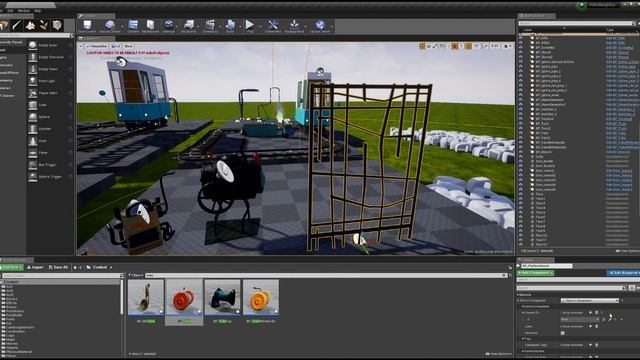Toggle the checkbox in Details Electric section
The height and width of the screenshot is (360, 640).
[563, 333]
